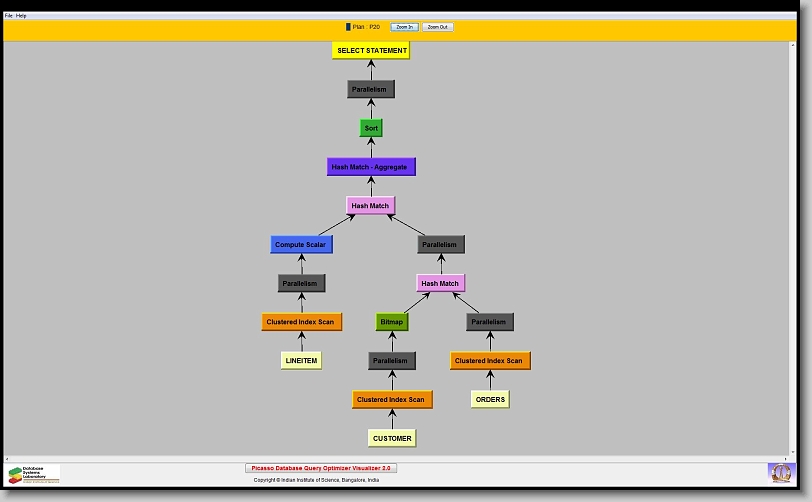Click the Database Systems Laboratory logo
The image size is (812, 502).
pos(34,474)
